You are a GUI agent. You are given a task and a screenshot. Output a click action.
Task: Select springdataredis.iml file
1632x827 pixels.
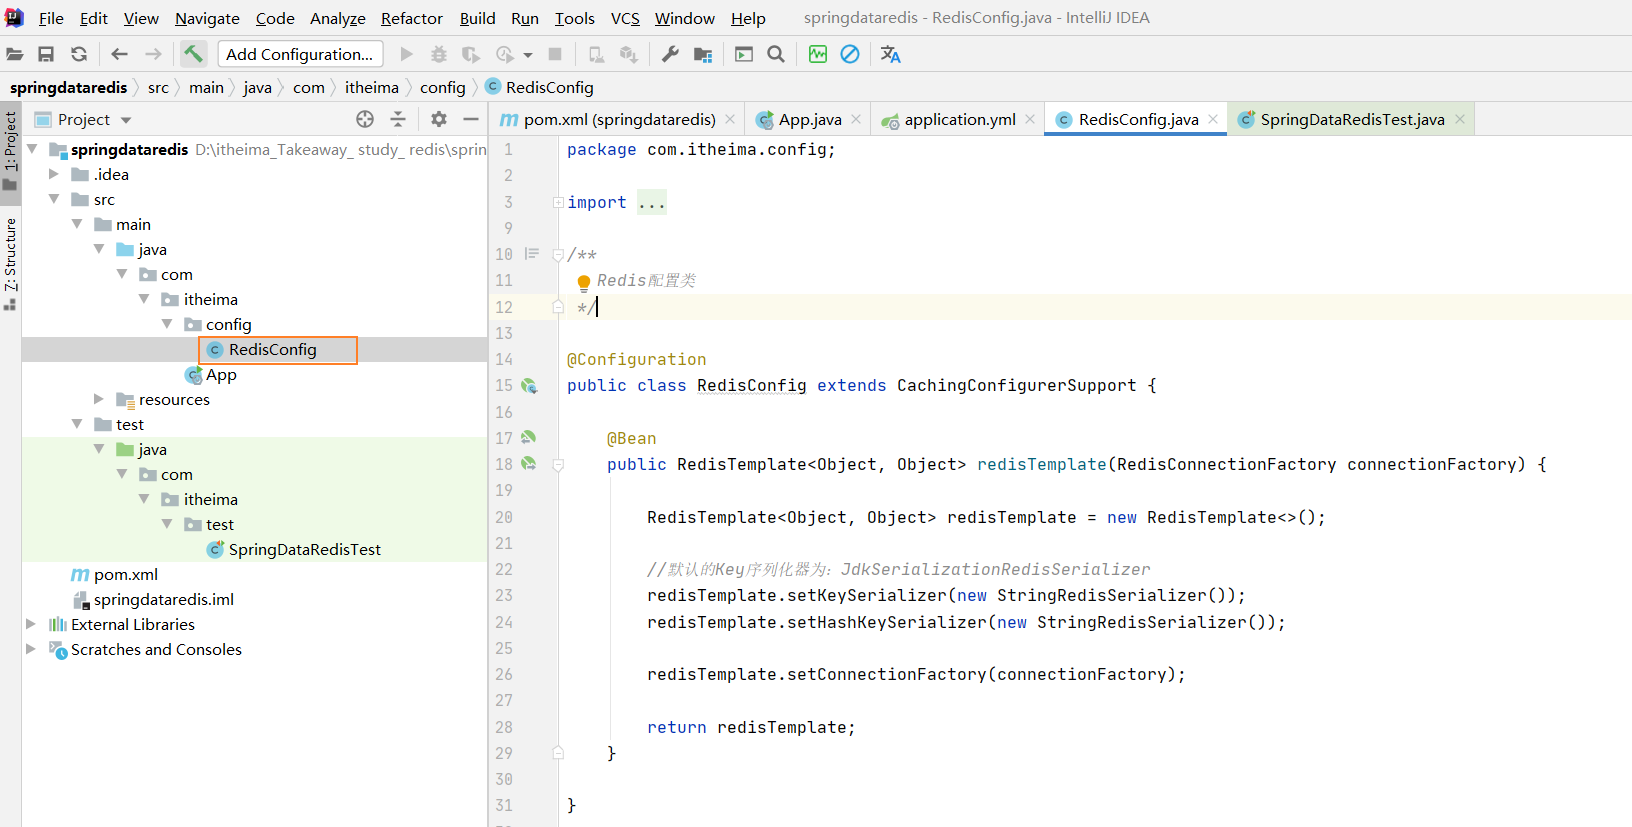tap(163, 599)
